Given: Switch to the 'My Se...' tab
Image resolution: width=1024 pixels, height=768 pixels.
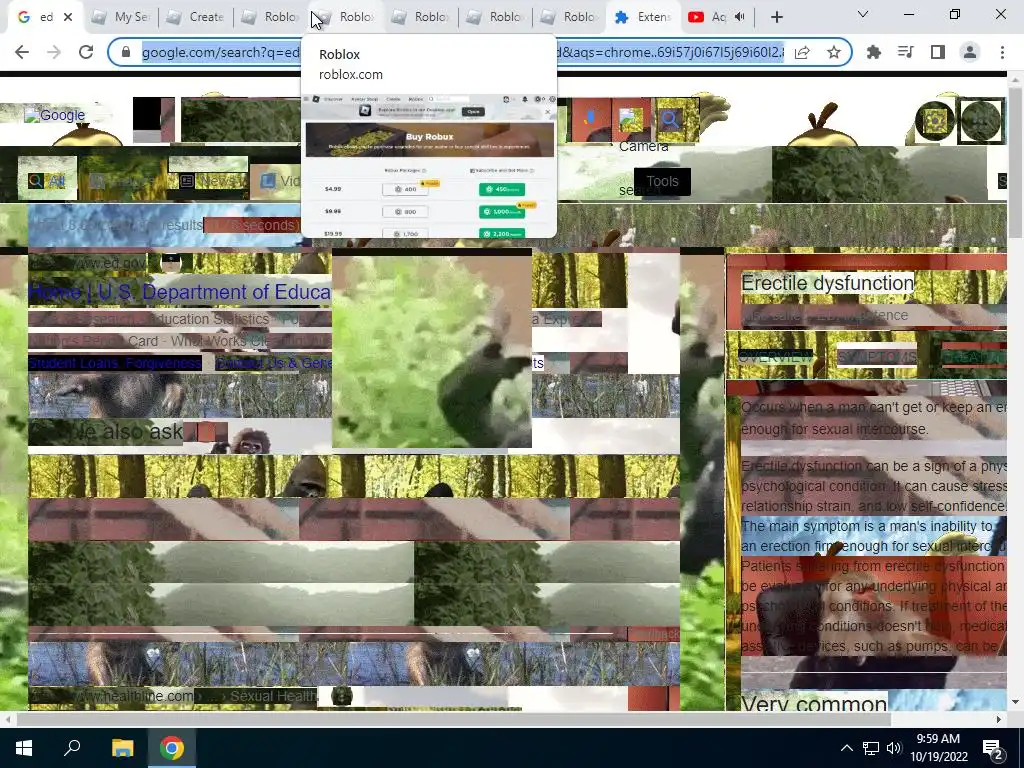Looking at the screenshot, I should click(x=121, y=17).
